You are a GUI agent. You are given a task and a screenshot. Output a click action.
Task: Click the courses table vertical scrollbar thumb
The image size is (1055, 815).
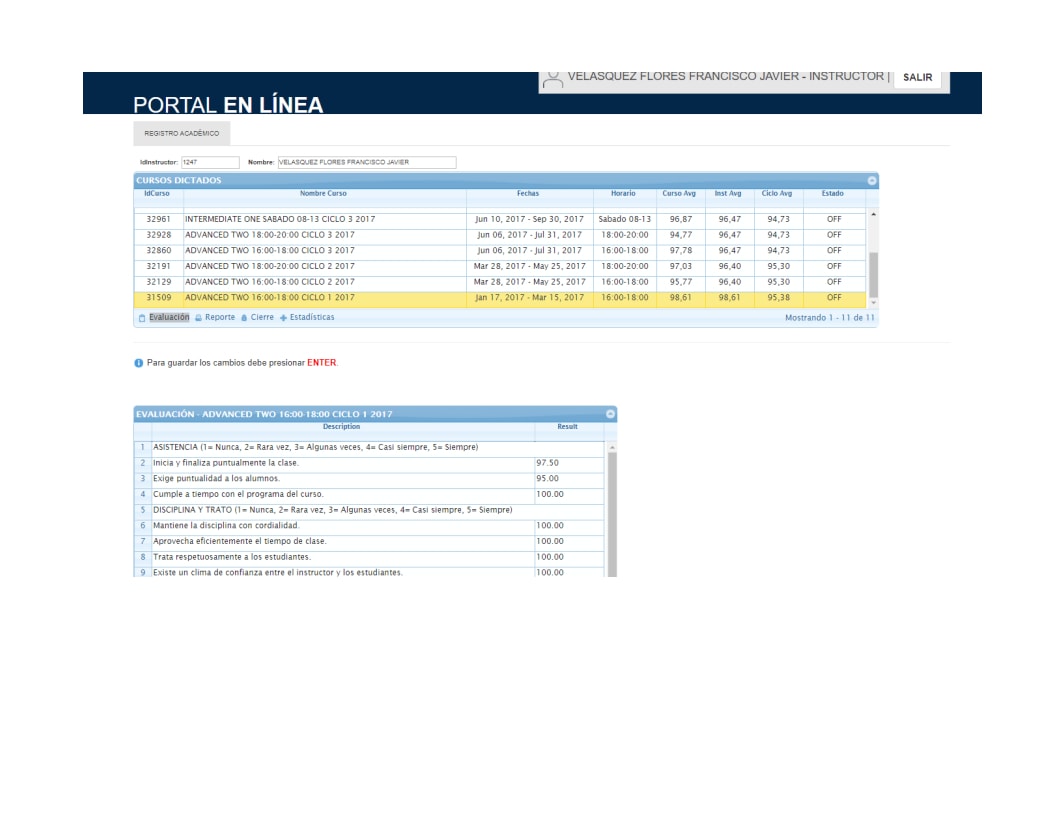(x=873, y=275)
